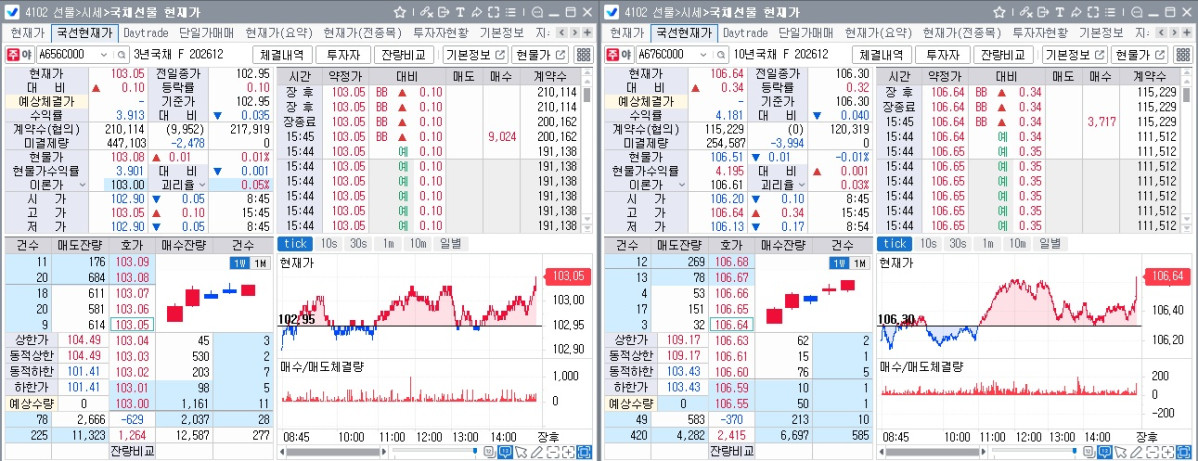Click 투자자 button in left window
The height and width of the screenshot is (461, 1198).
click(x=343, y=55)
